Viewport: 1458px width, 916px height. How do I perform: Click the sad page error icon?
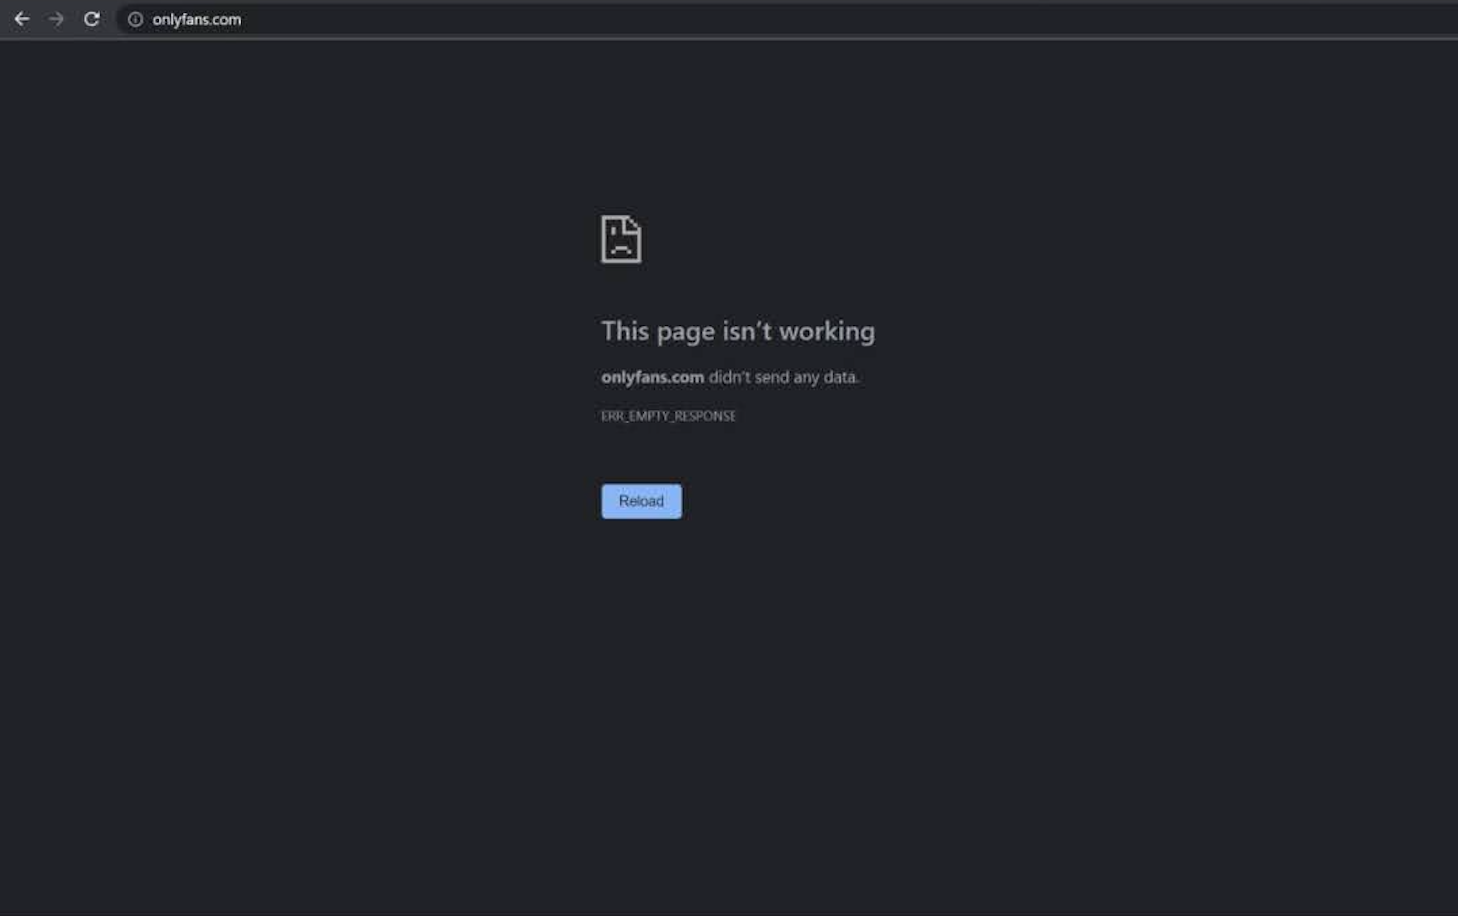click(621, 239)
